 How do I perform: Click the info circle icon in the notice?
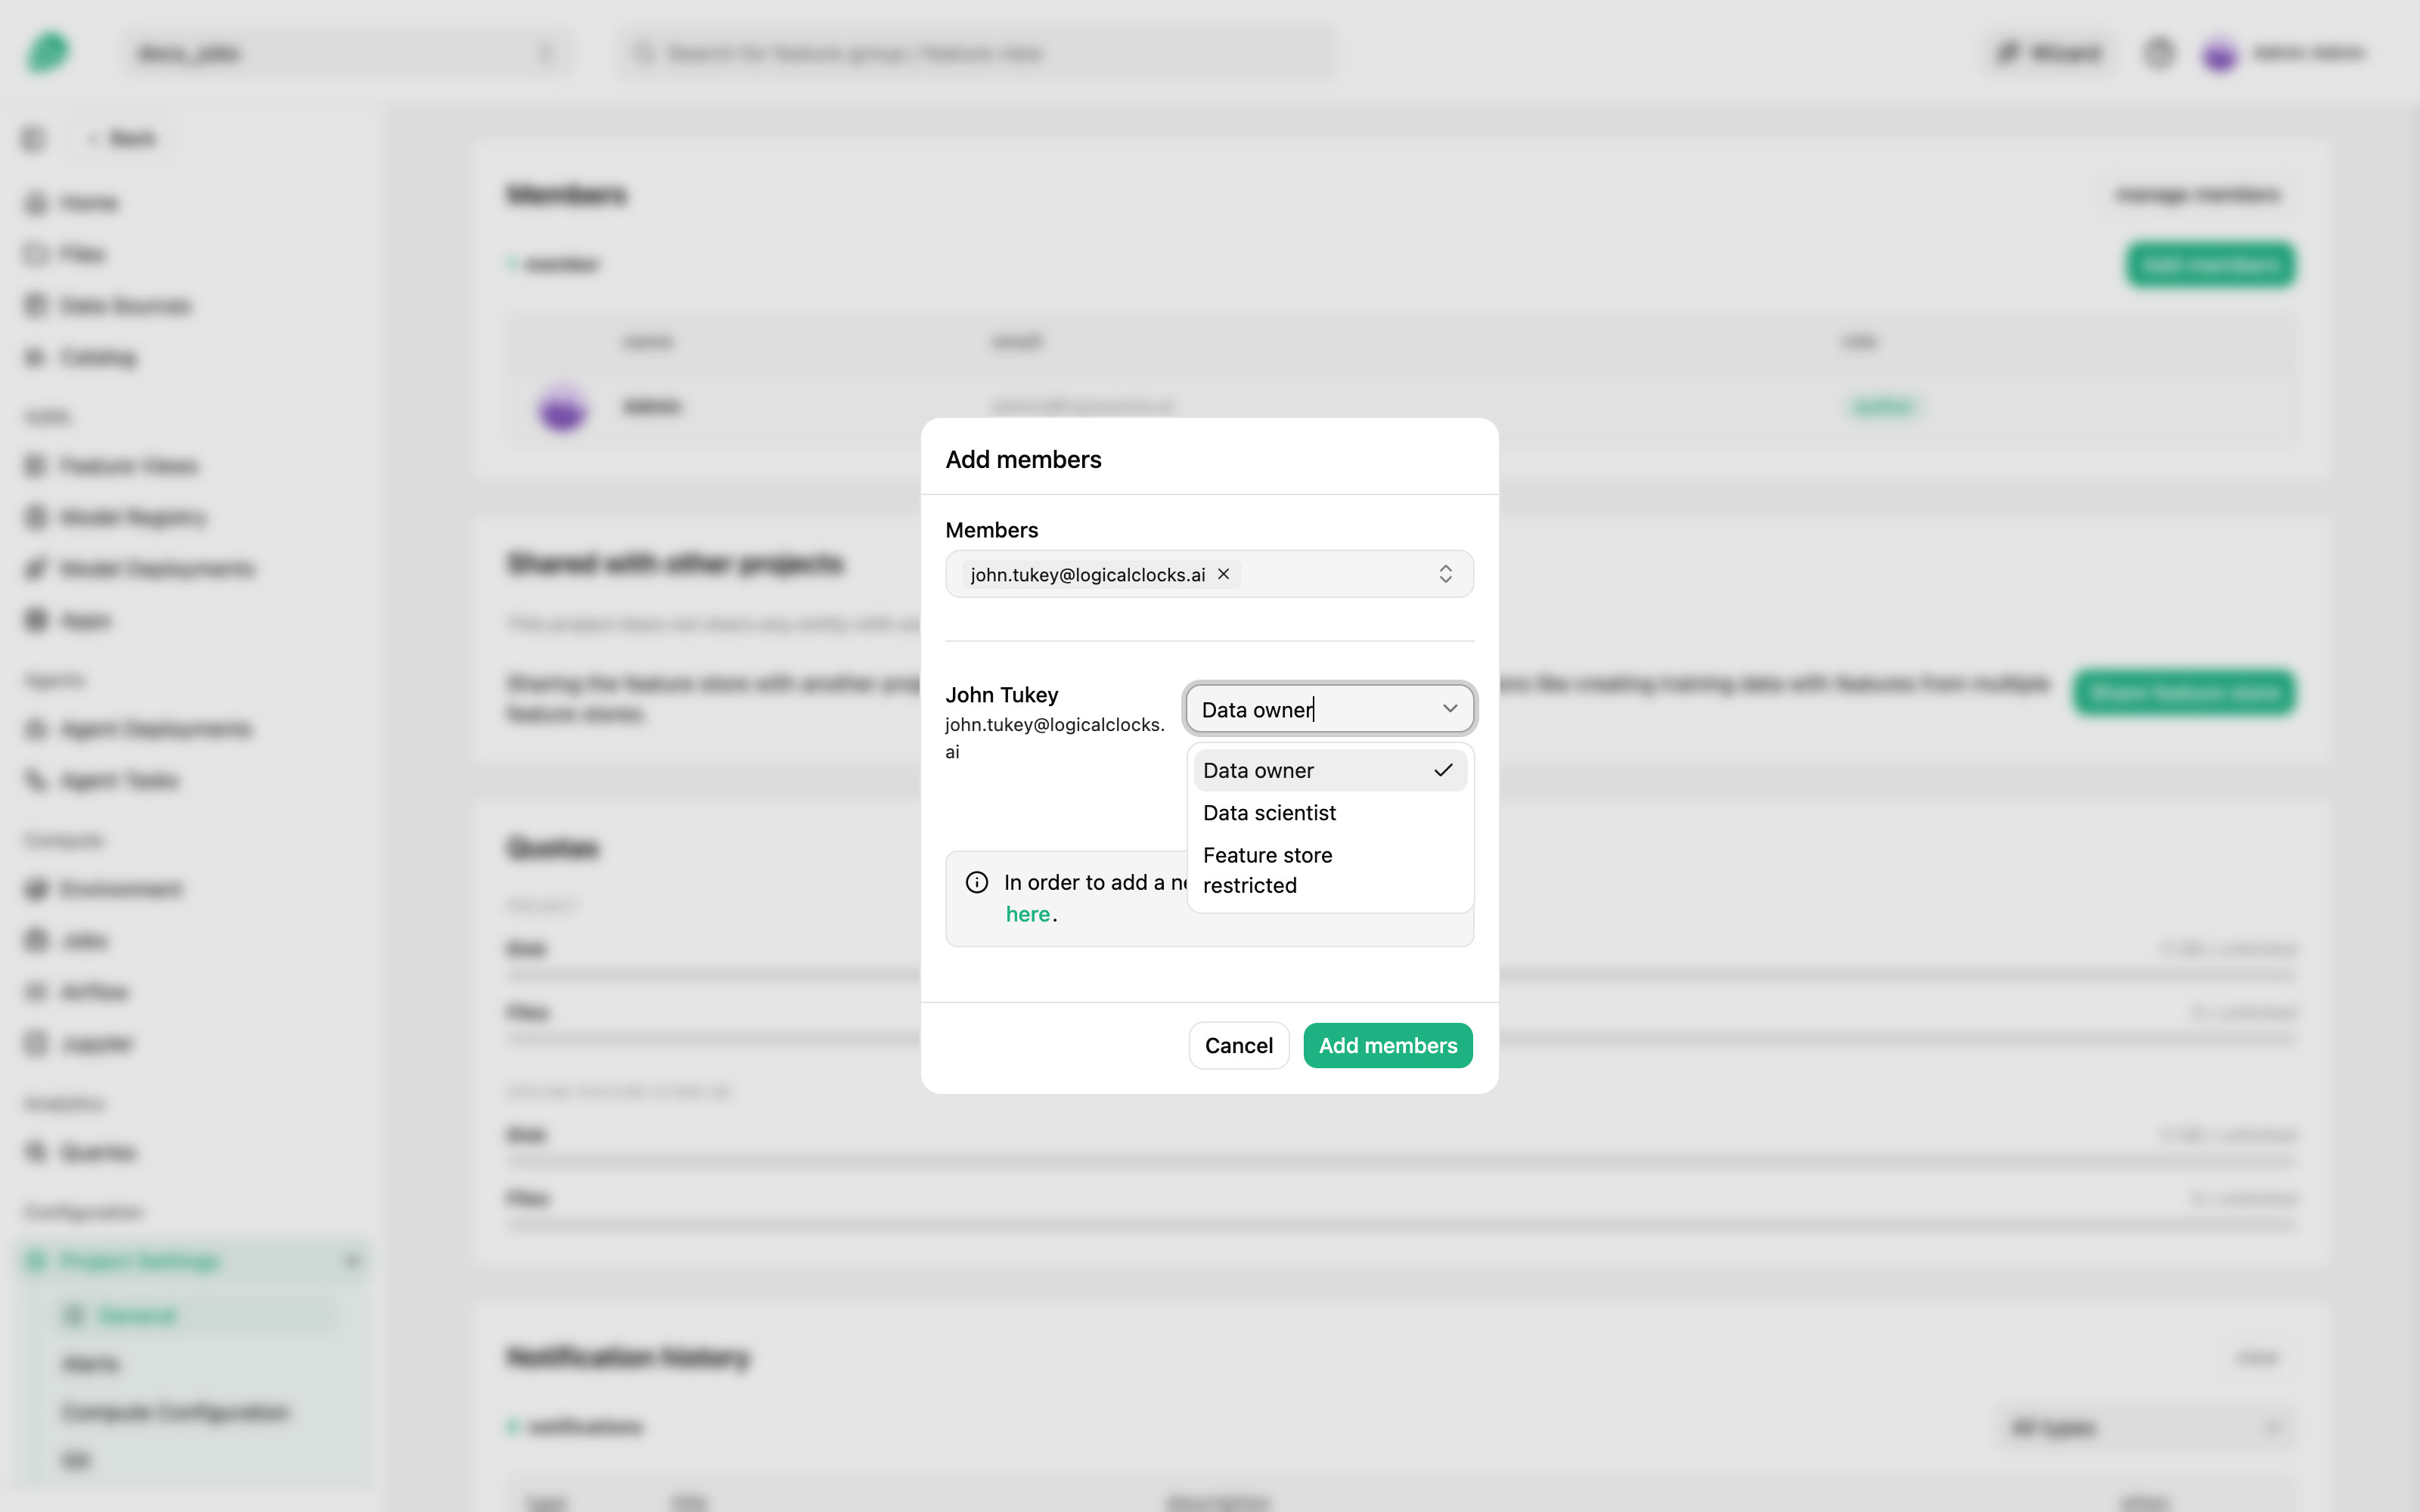coord(977,882)
